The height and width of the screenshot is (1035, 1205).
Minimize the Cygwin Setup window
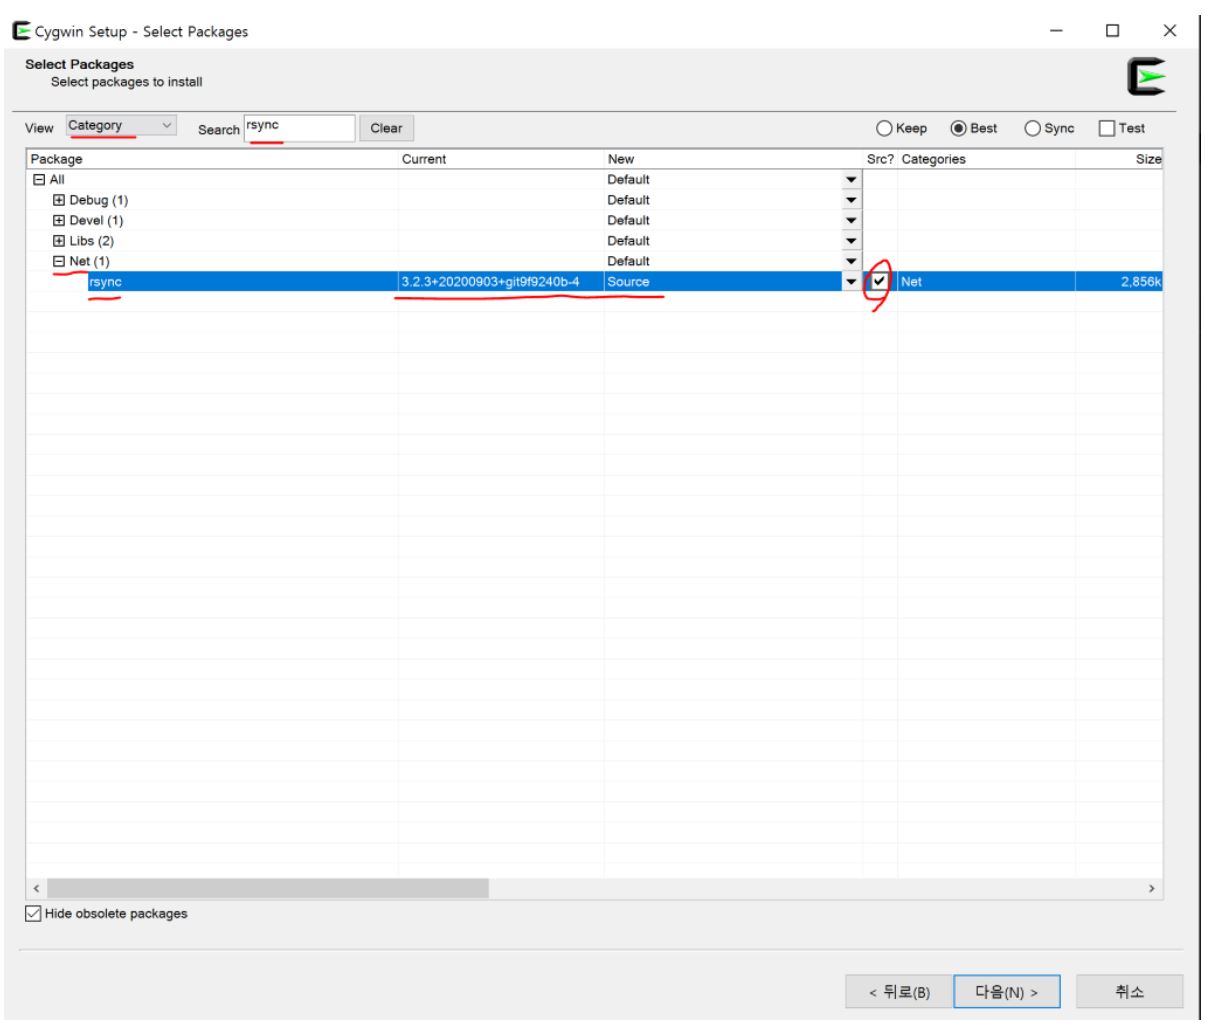pyautogui.click(x=1056, y=31)
